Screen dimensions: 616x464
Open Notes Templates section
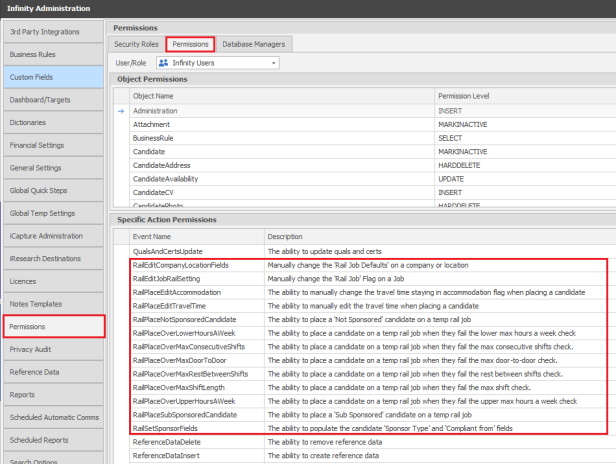[x=53, y=304]
